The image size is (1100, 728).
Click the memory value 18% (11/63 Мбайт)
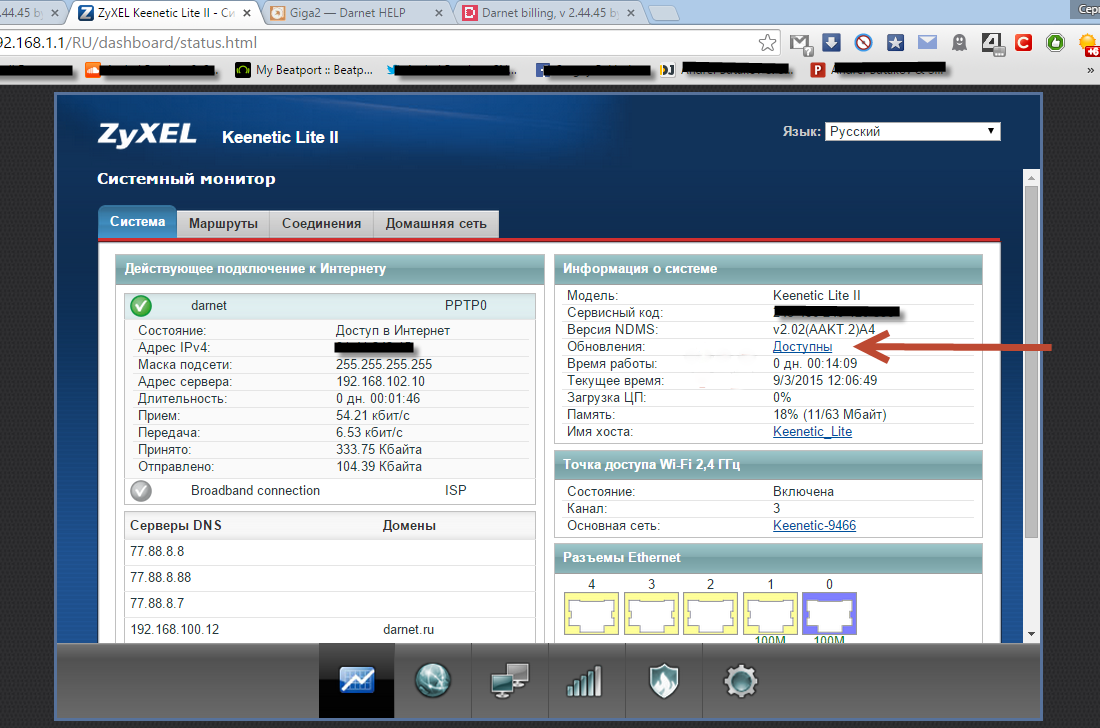click(830, 414)
